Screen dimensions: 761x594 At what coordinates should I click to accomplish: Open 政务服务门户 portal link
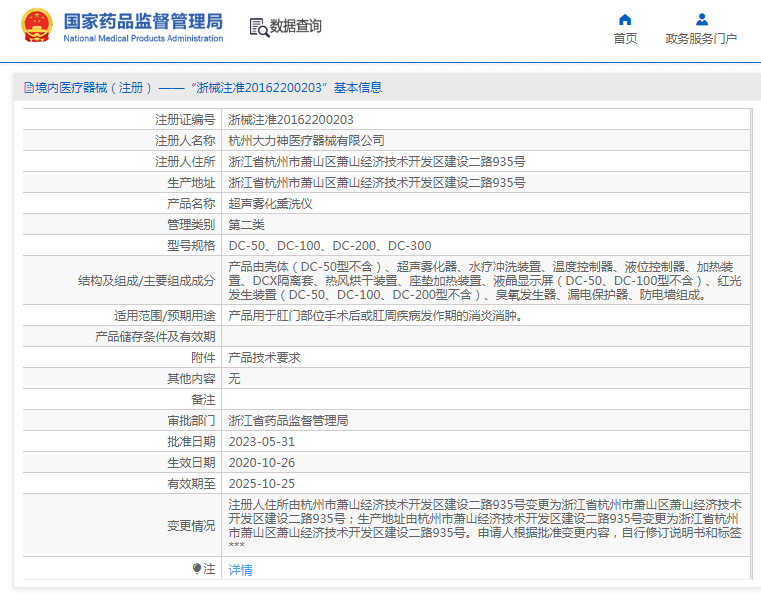pos(701,38)
